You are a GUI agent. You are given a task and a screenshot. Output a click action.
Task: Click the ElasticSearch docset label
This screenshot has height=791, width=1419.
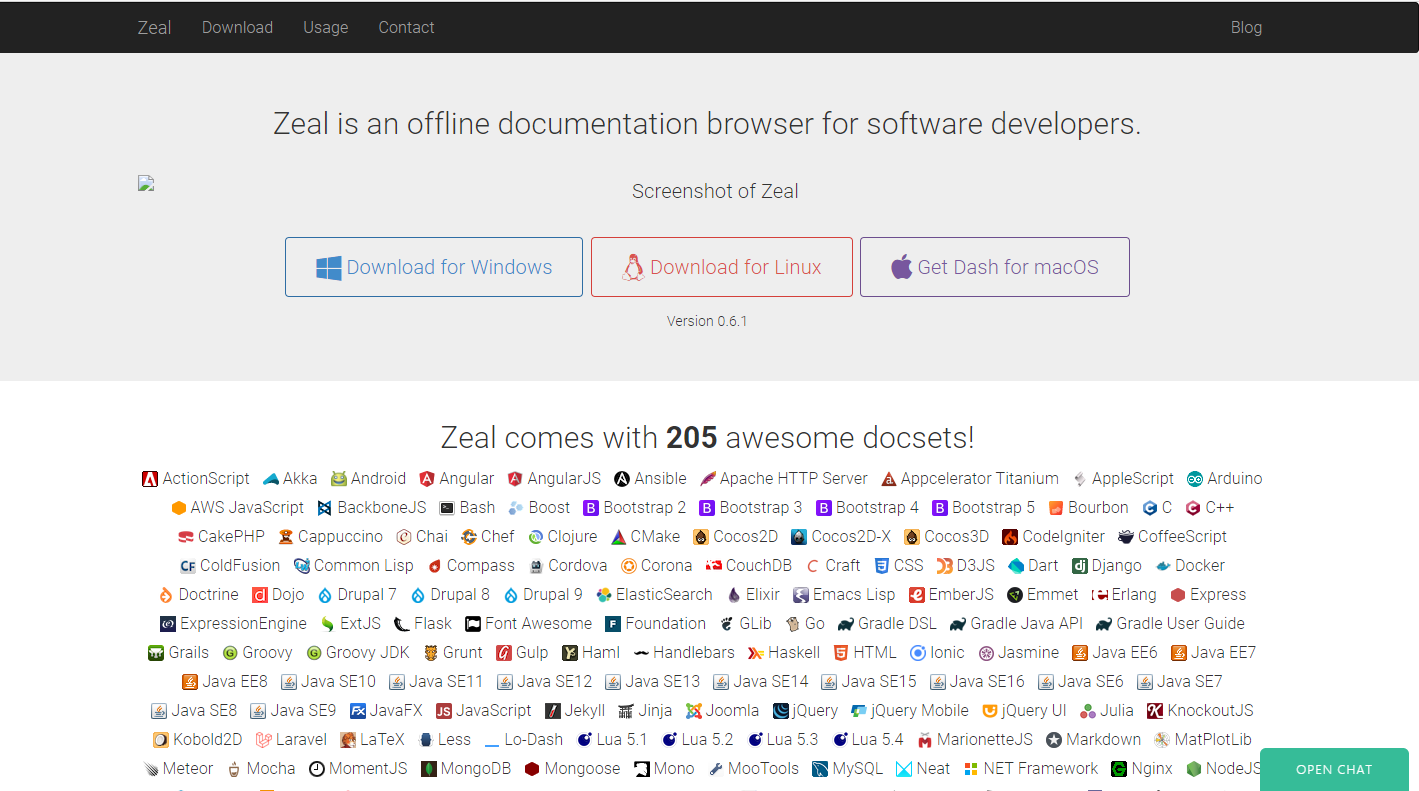click(664, 595)
